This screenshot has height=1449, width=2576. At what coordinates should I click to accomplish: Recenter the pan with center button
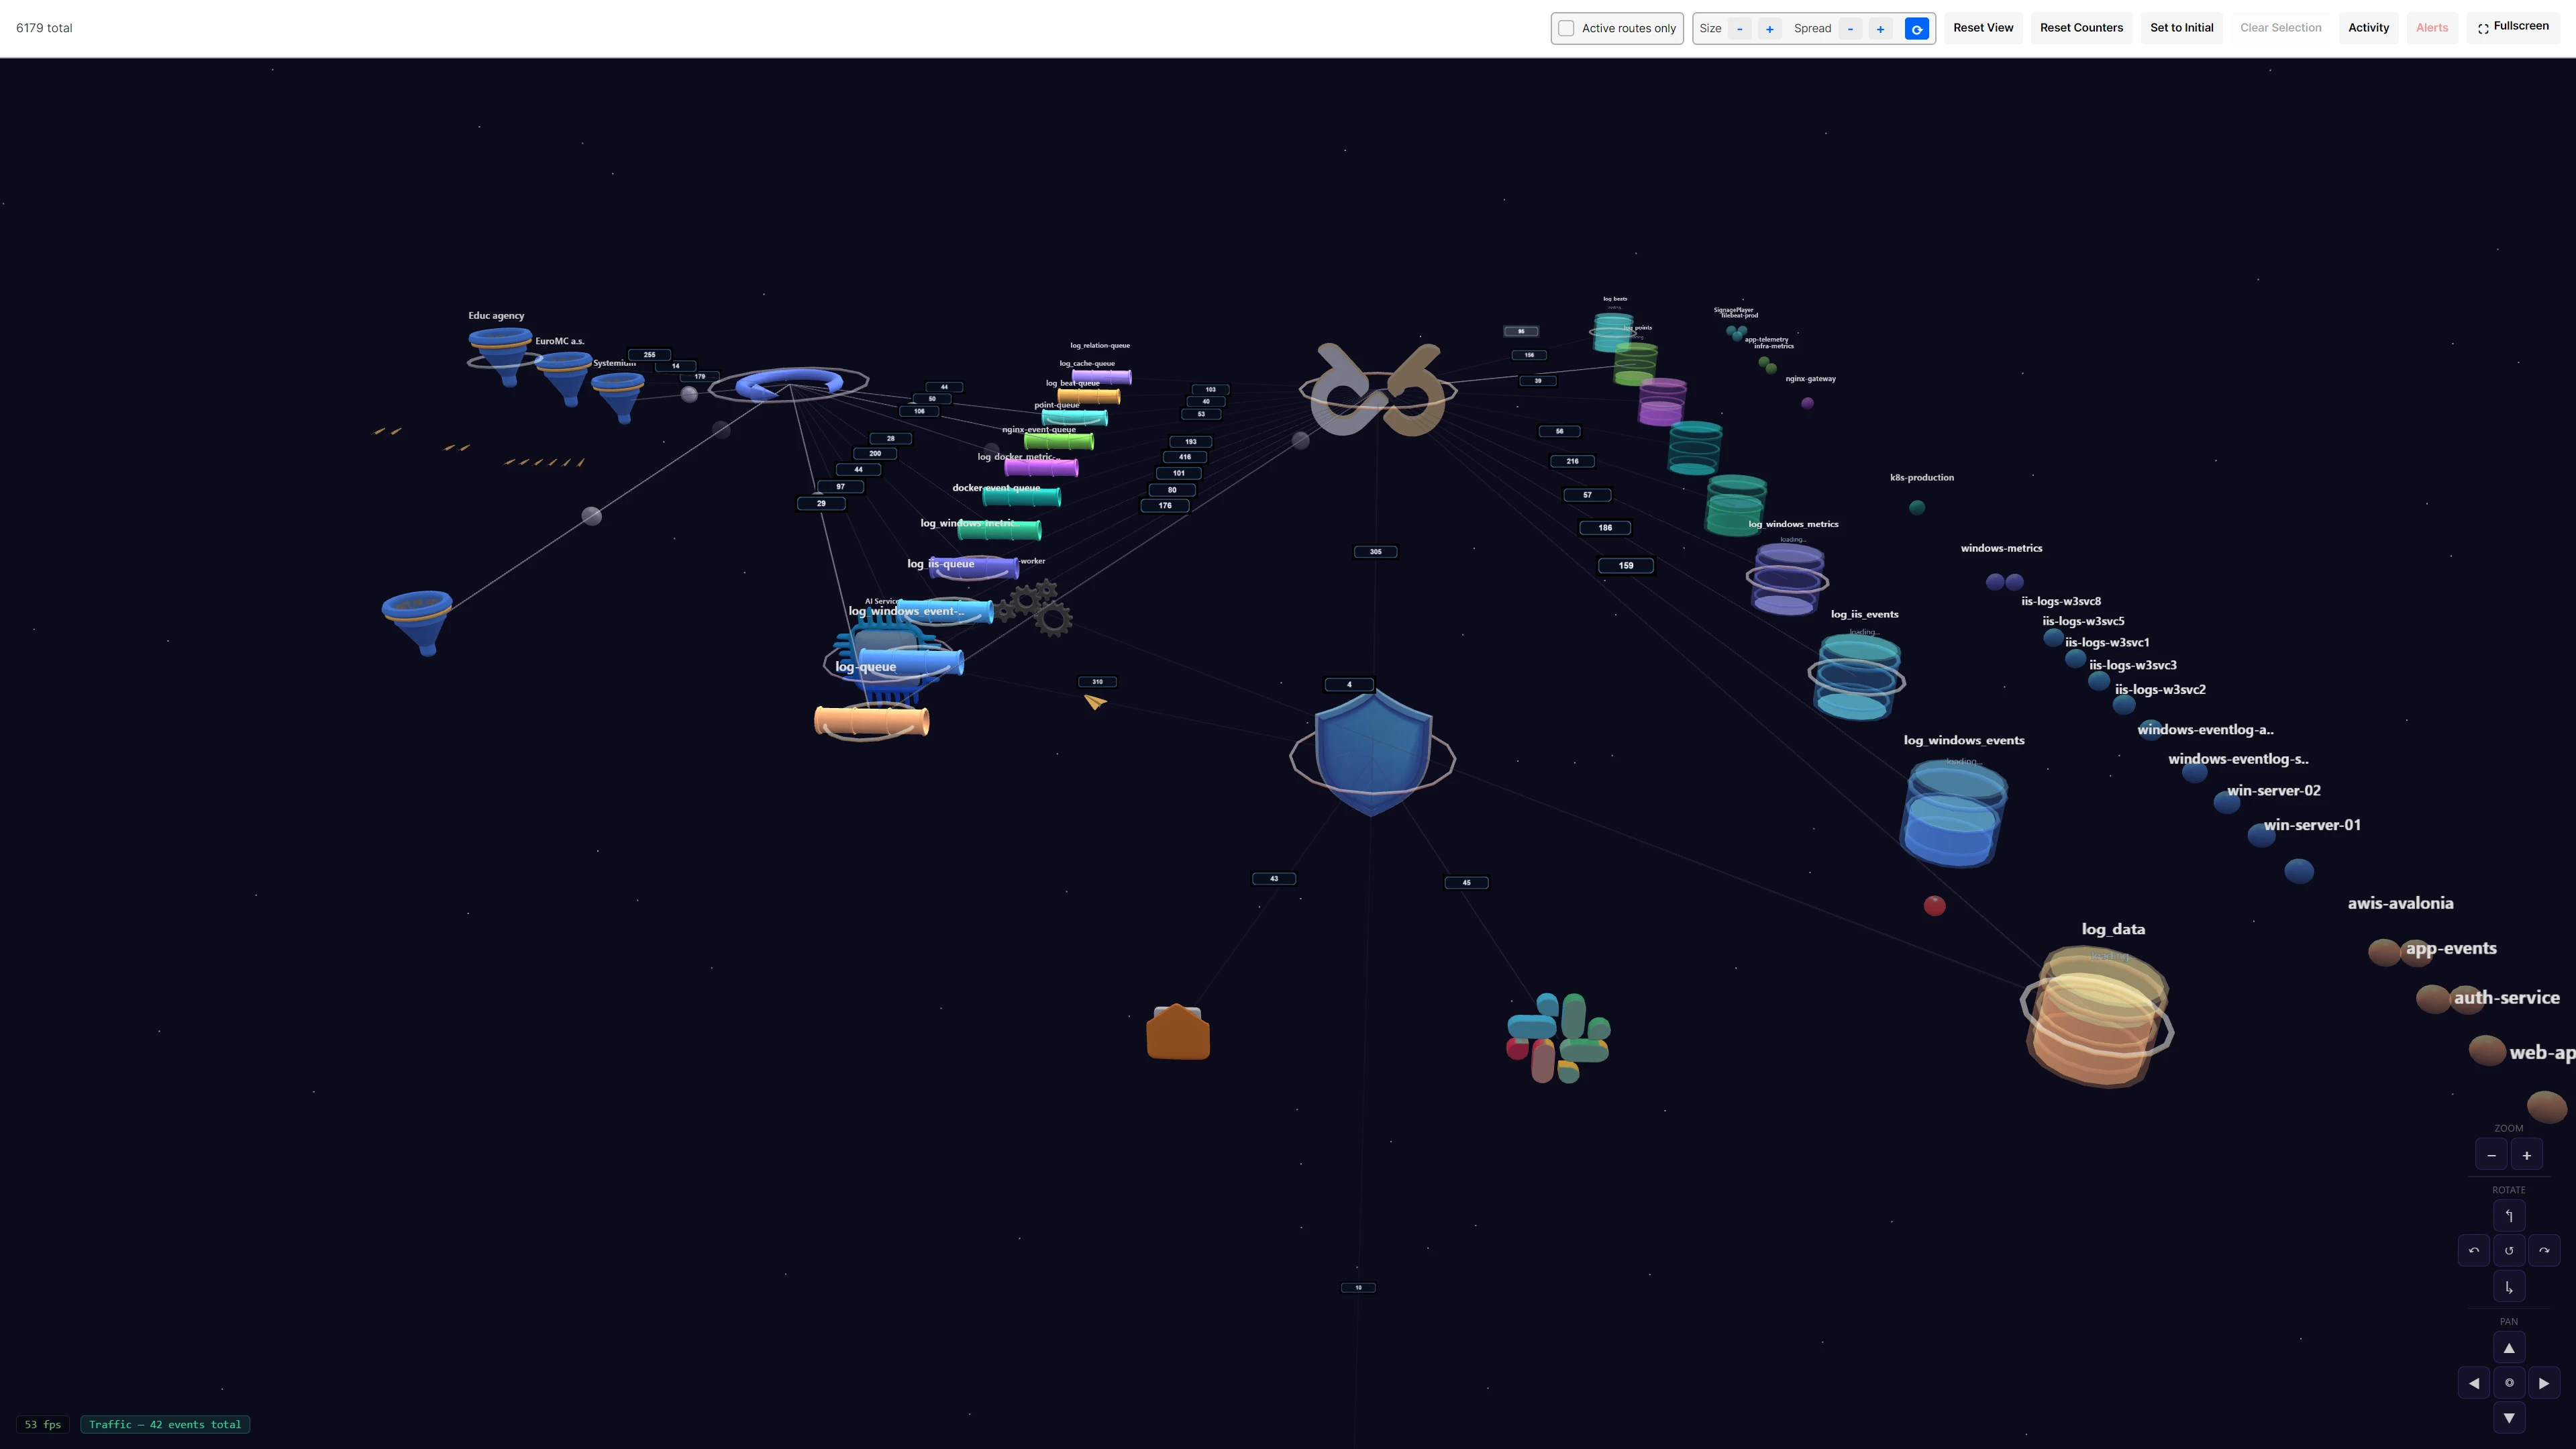pyautogui.click(x=2508, y=1383)
